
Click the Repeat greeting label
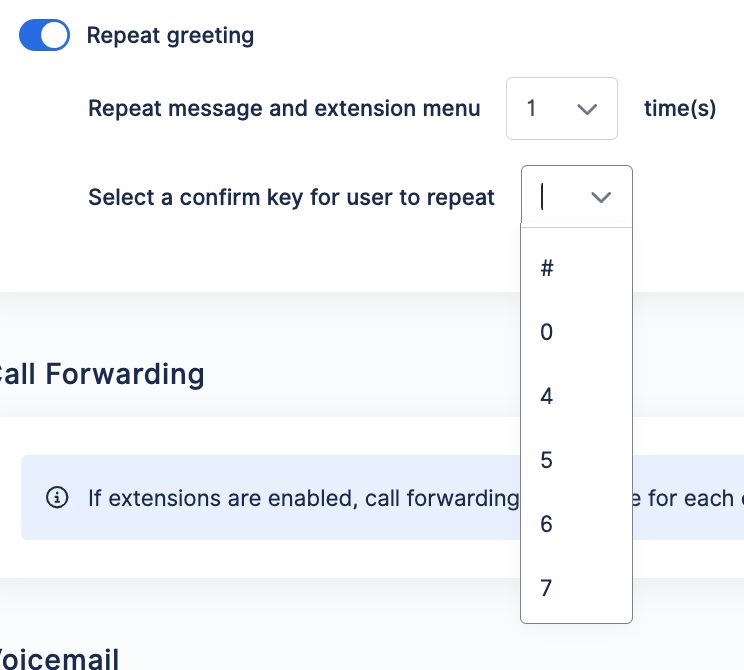170,36
